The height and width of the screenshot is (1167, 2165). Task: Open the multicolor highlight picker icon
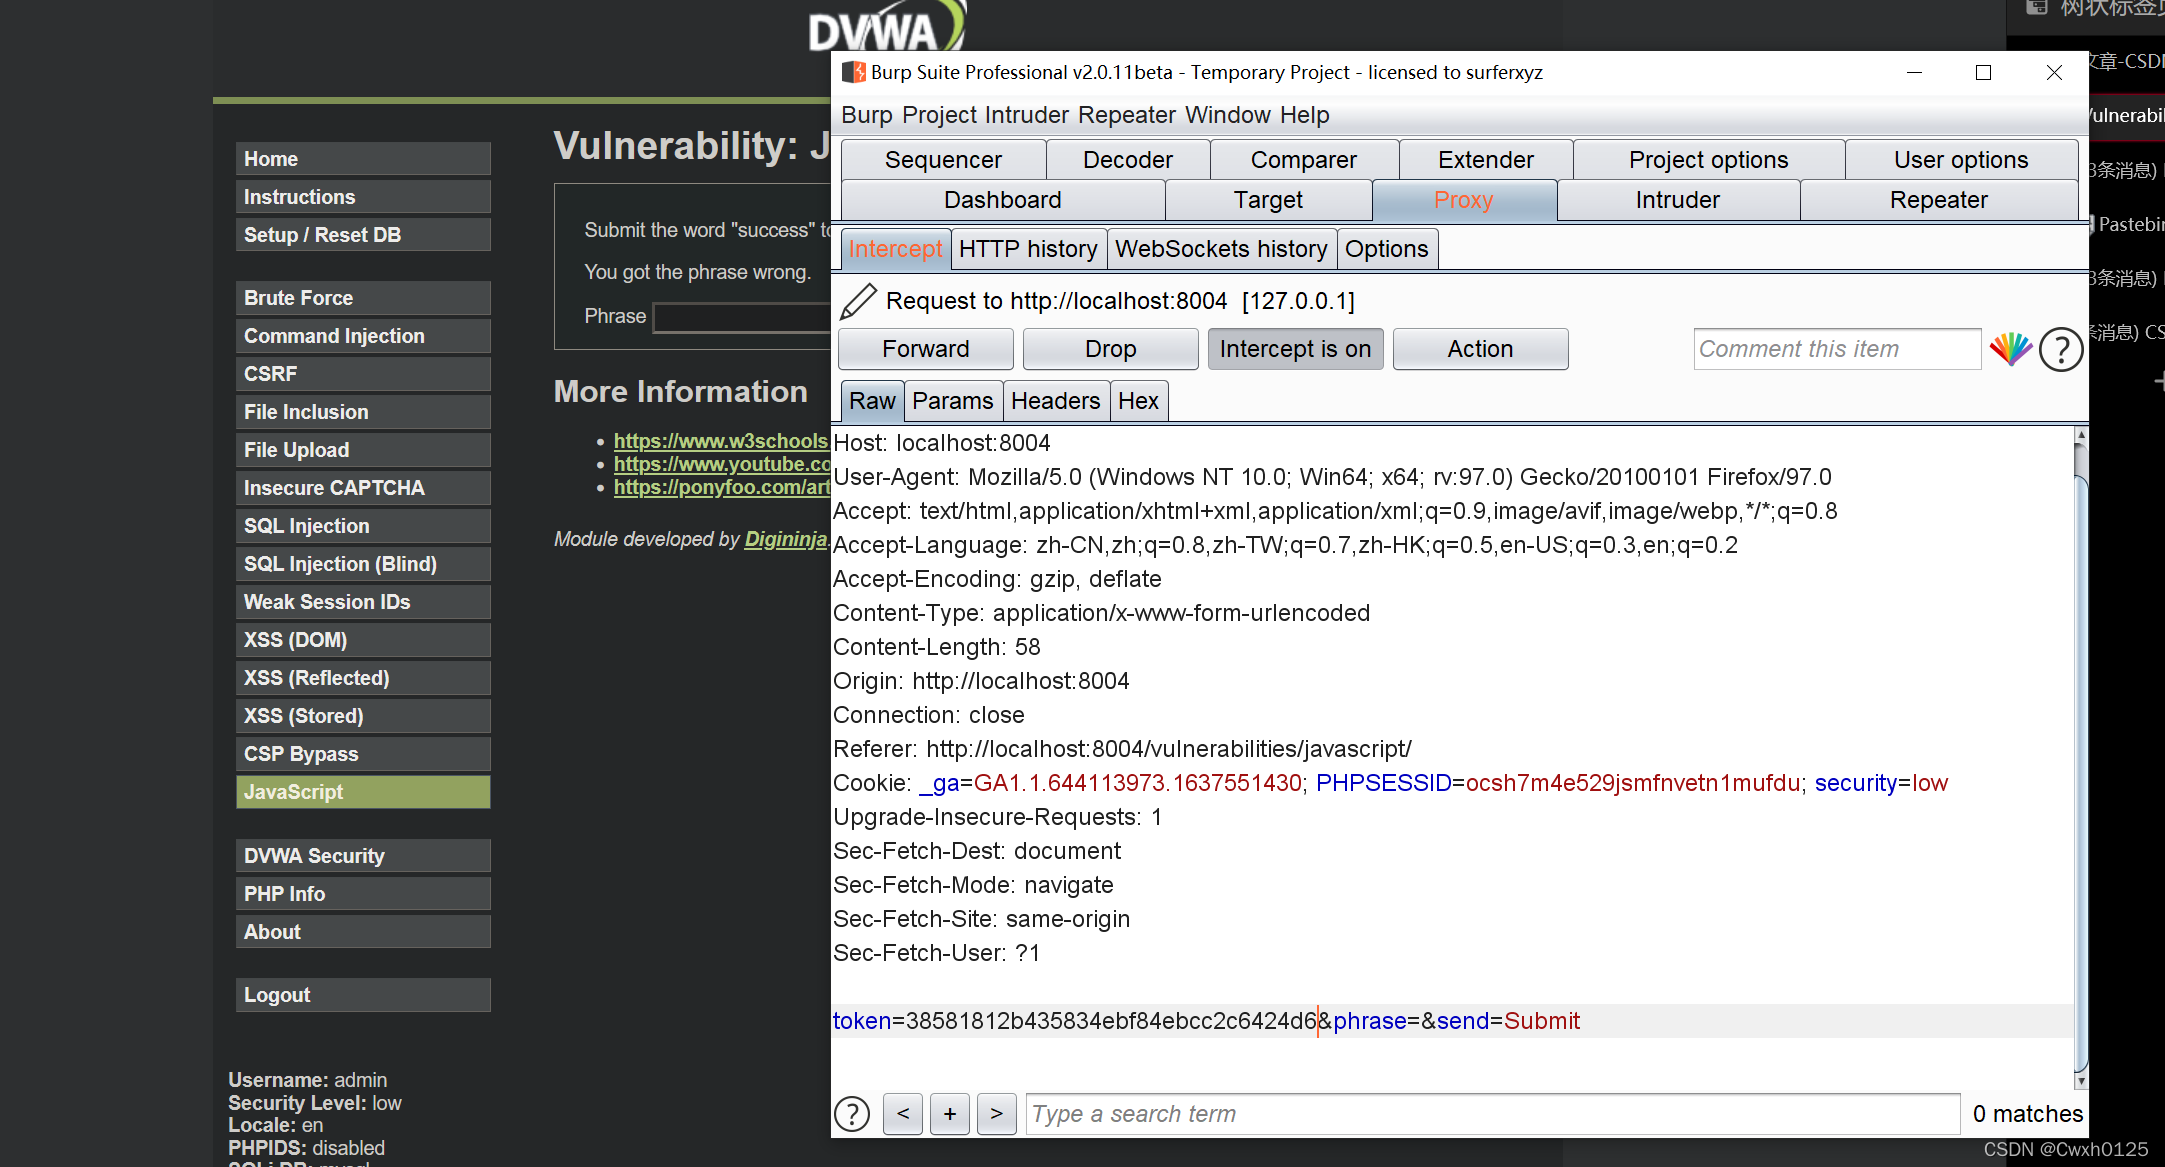click(2010, 349)
